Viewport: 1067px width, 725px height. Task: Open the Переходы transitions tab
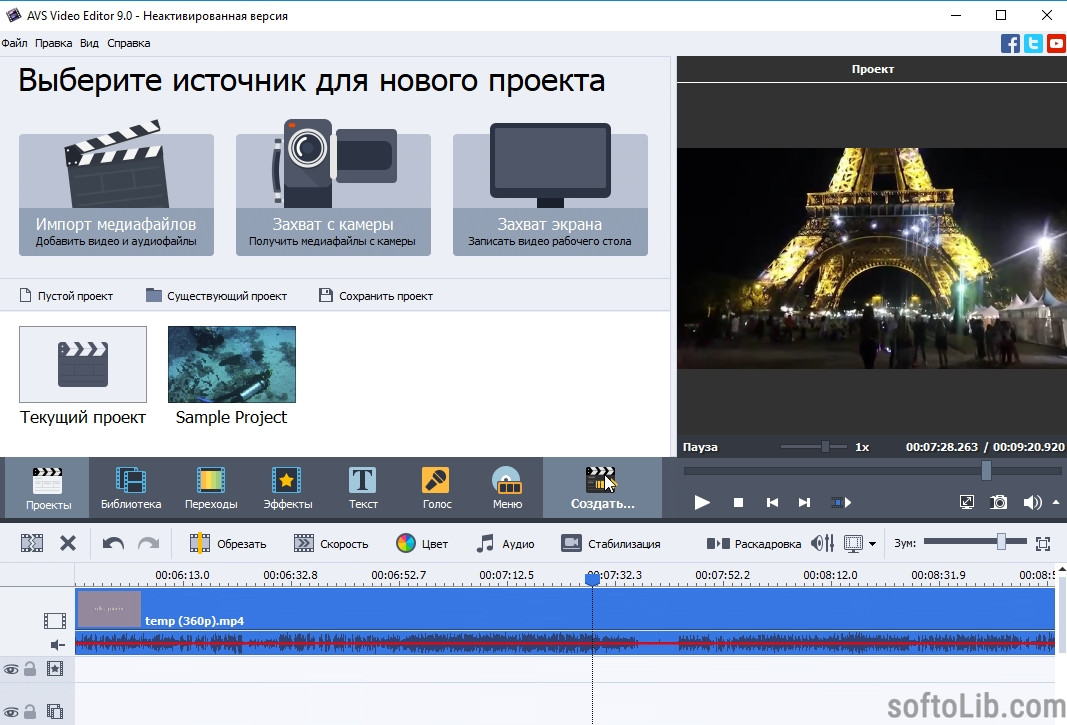click(211, 488)
